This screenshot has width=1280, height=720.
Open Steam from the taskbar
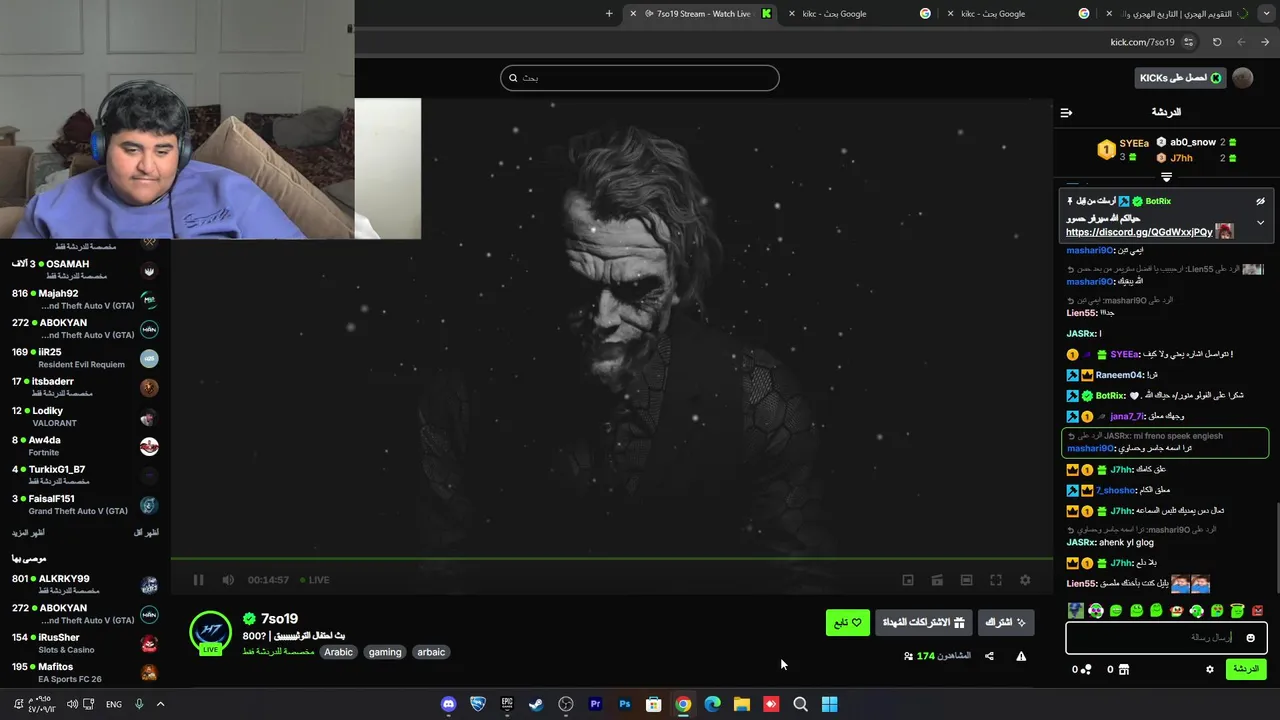(x=536, y=704)
